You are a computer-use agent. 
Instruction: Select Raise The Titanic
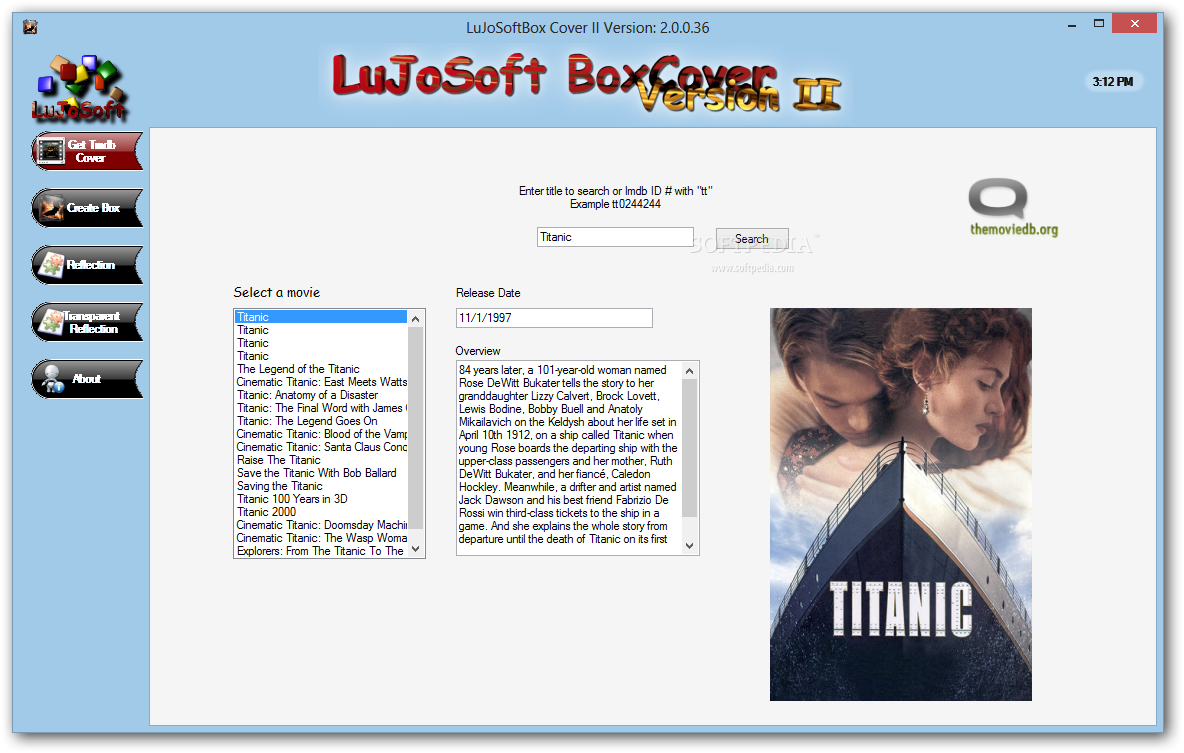tap(321, 460)
